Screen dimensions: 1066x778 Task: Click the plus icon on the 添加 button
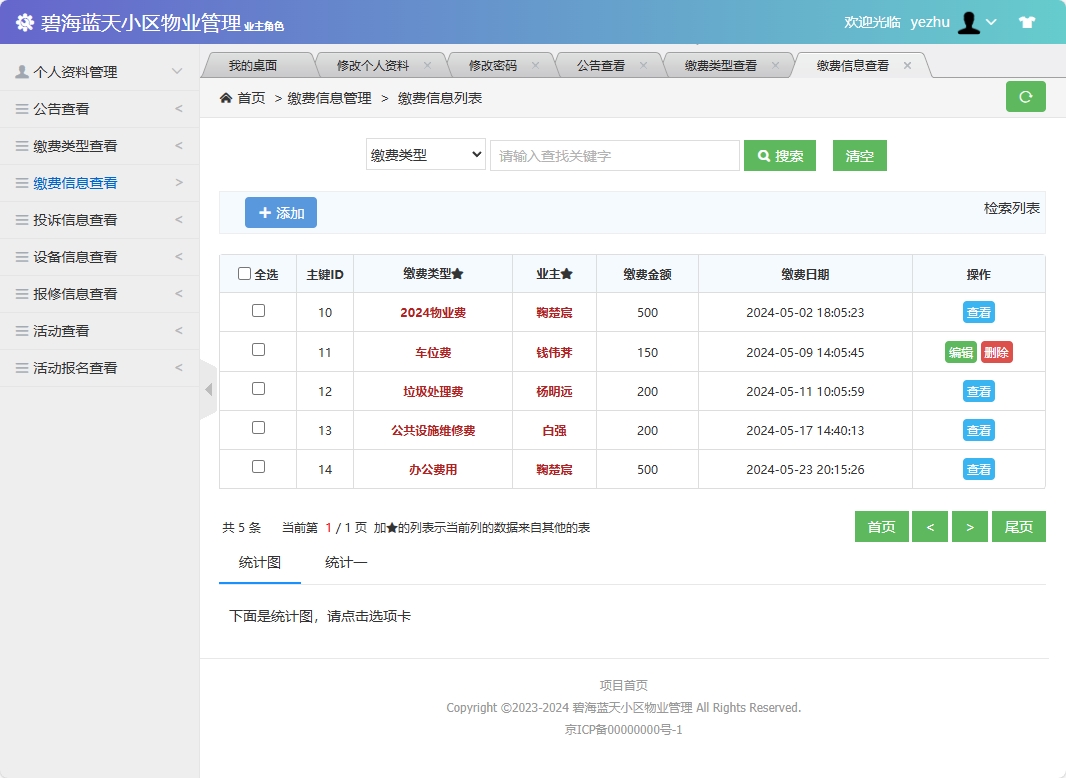(x=263, y=212)
